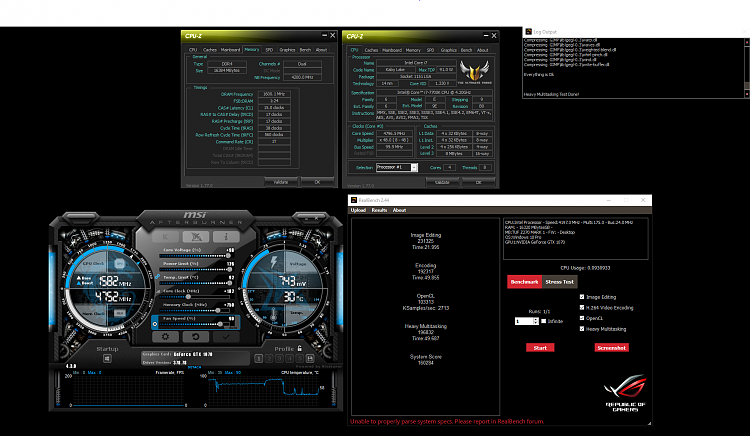The height and width of the screenshot is (436, 750).
Task: Click the RealBench system specs text box
Action: tap(575, 239)
